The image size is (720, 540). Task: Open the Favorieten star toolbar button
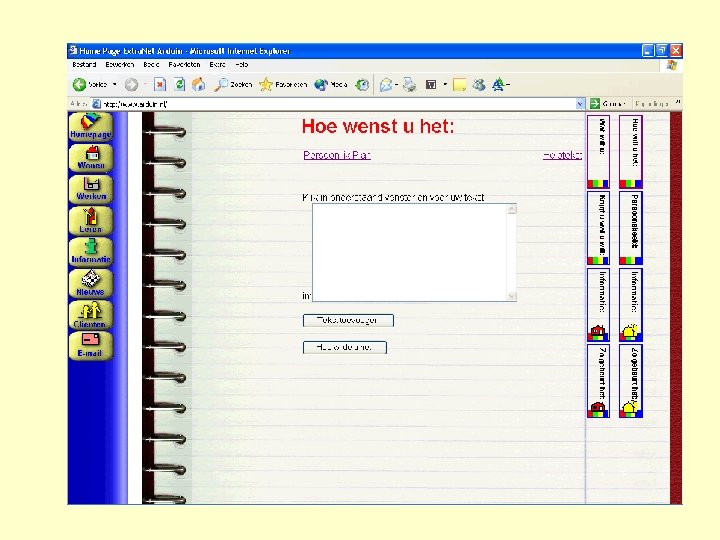click(x=283, y=84)
